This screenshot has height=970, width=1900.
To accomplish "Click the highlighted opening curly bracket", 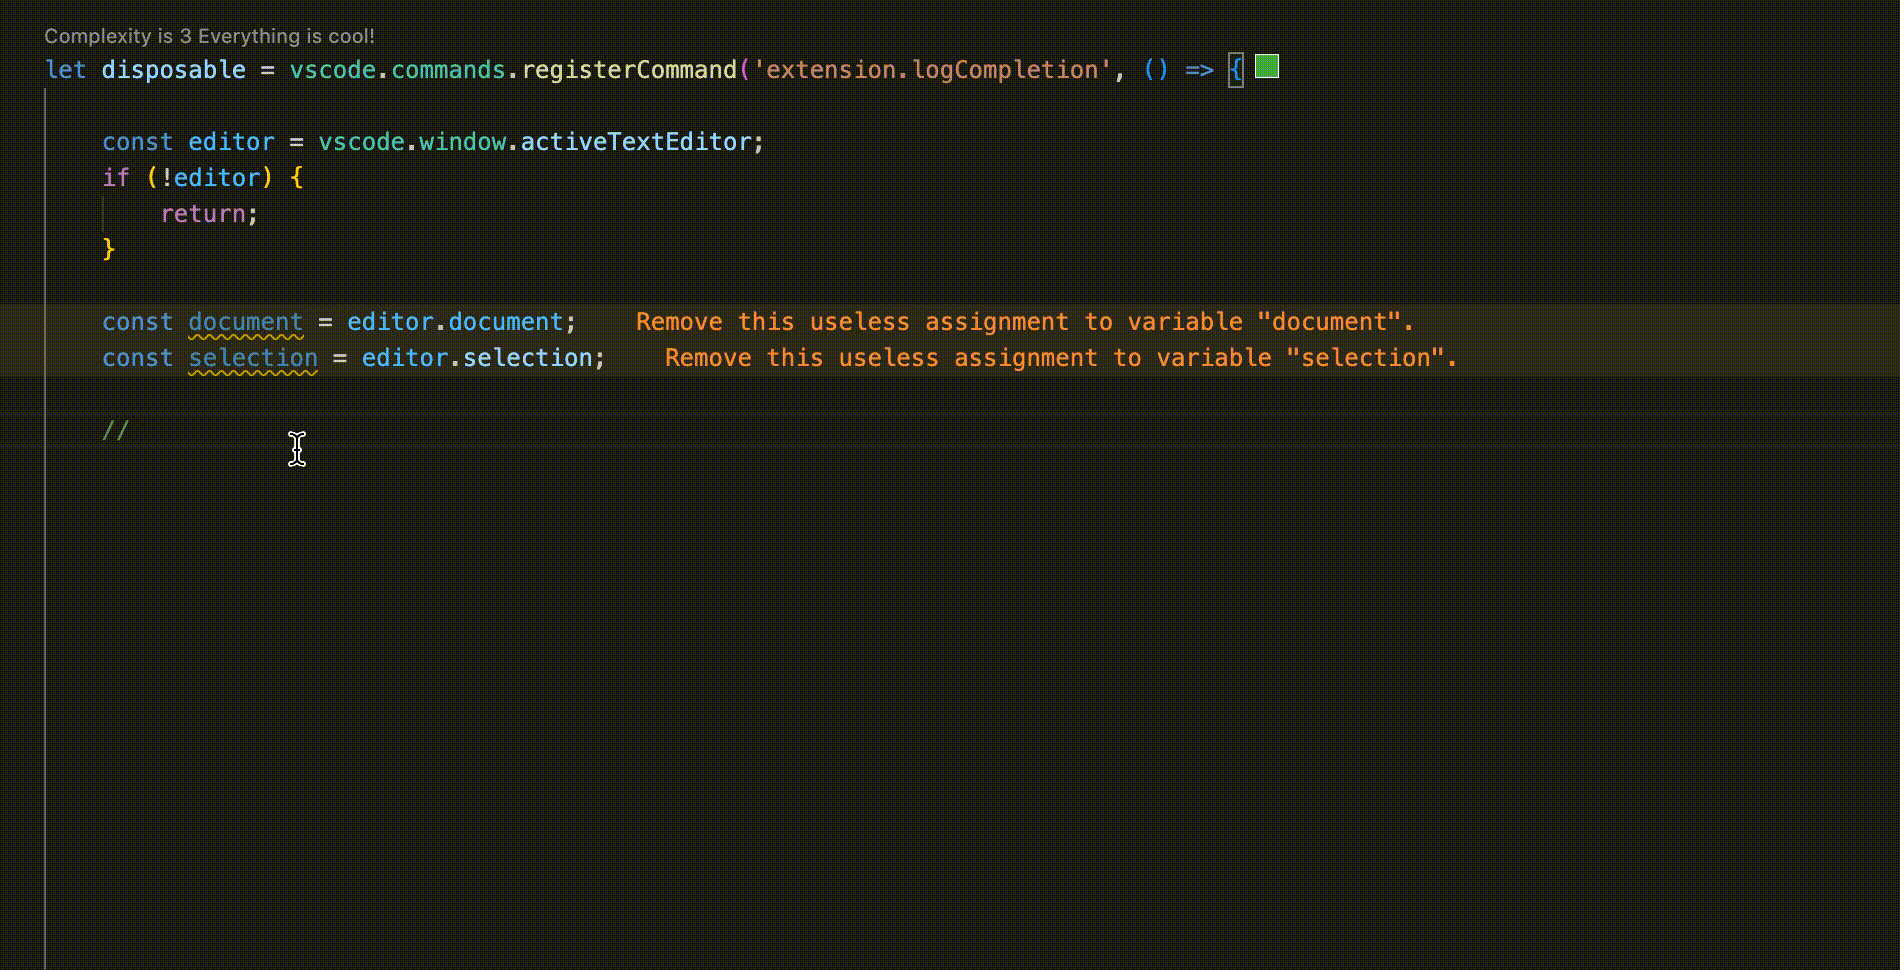I will click(x=1236, y=70).
